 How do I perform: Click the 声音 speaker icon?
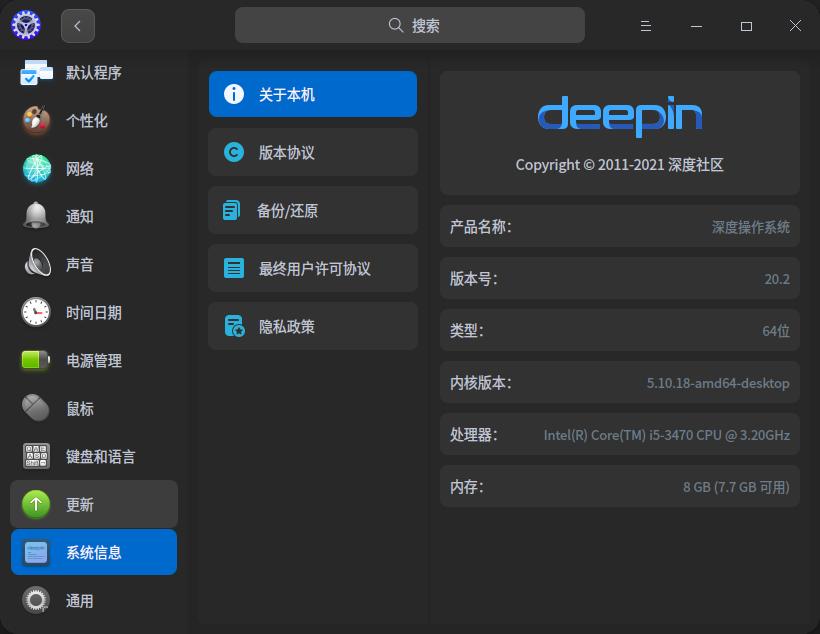tap(37, 263)
